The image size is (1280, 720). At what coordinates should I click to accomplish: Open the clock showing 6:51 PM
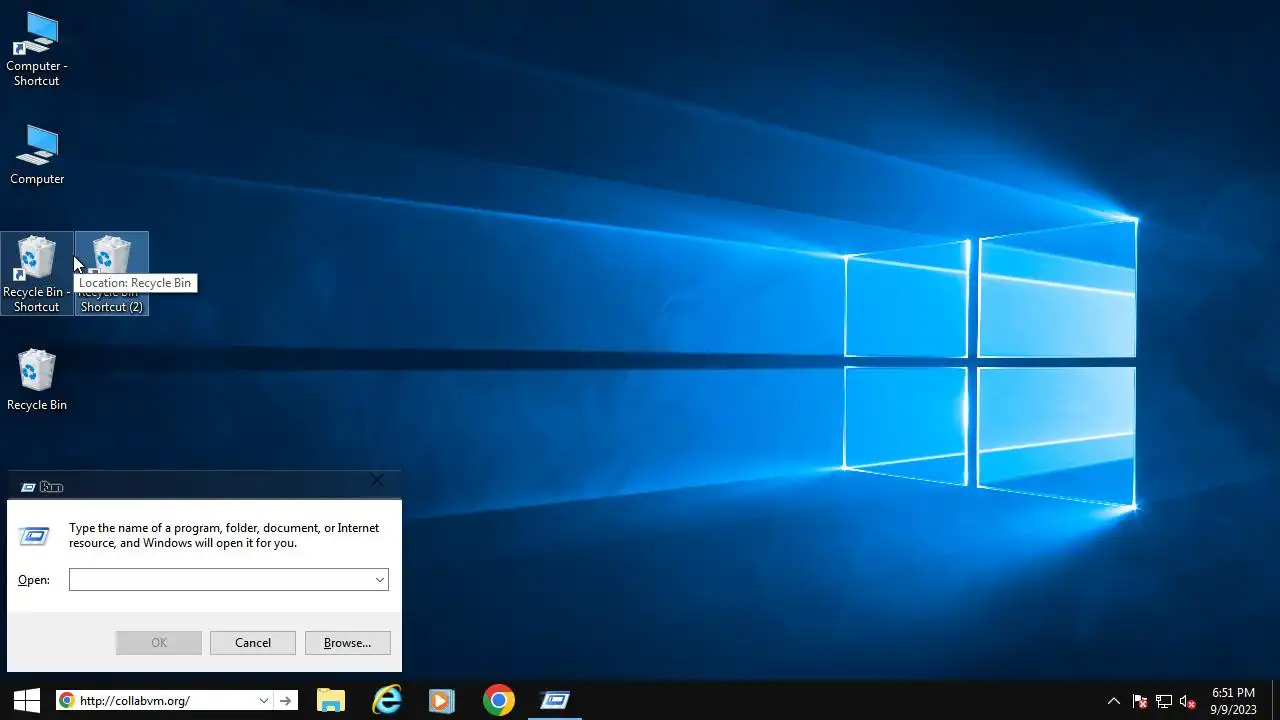[1233, 701]
